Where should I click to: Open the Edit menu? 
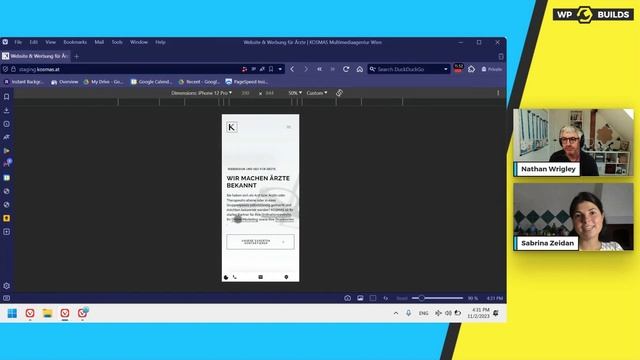tap(33, 42)
